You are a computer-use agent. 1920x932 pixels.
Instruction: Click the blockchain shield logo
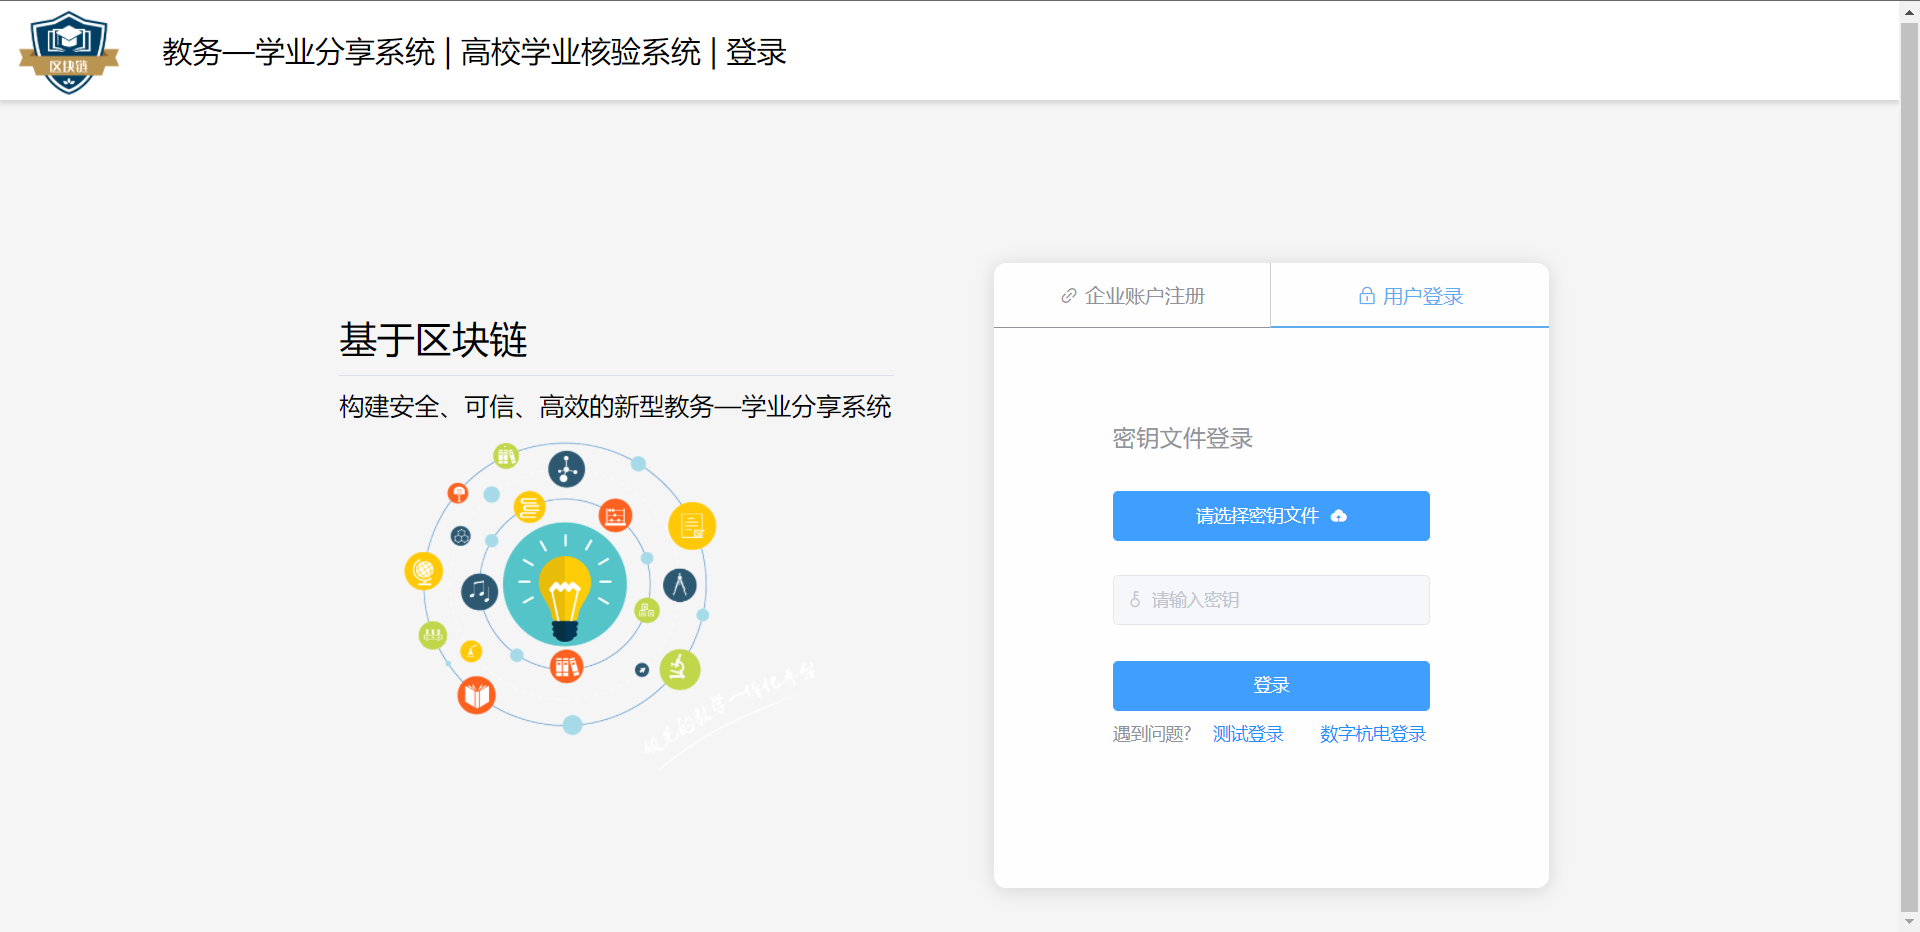point(68,52)
